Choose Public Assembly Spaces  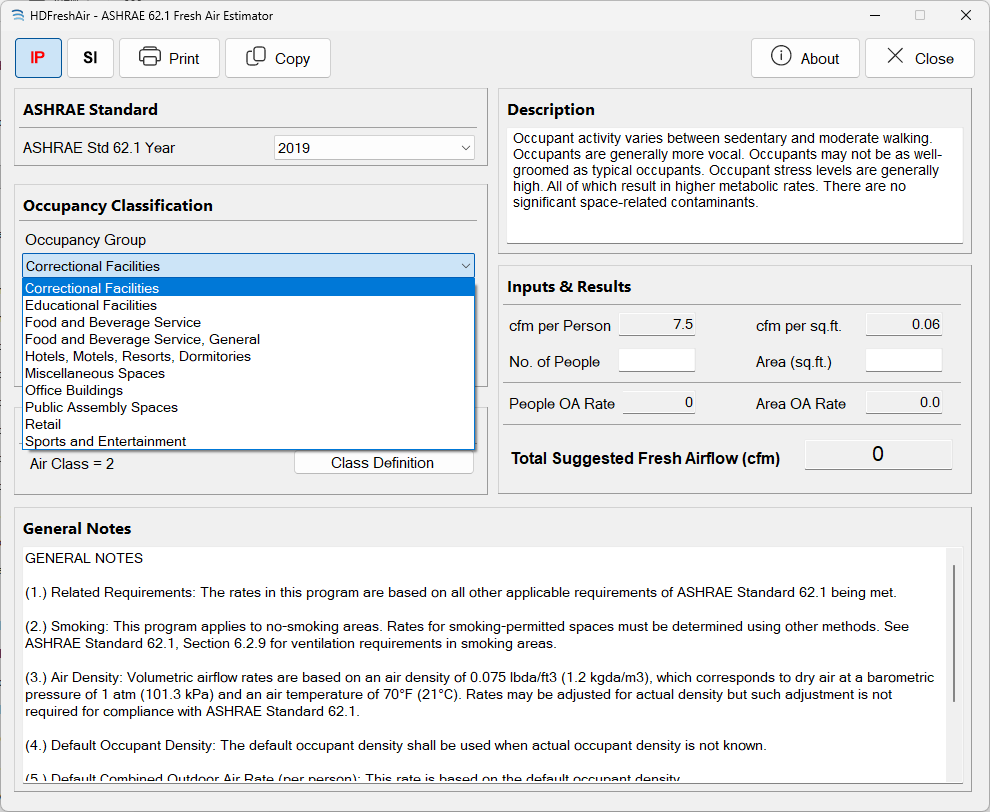(249, 407)
